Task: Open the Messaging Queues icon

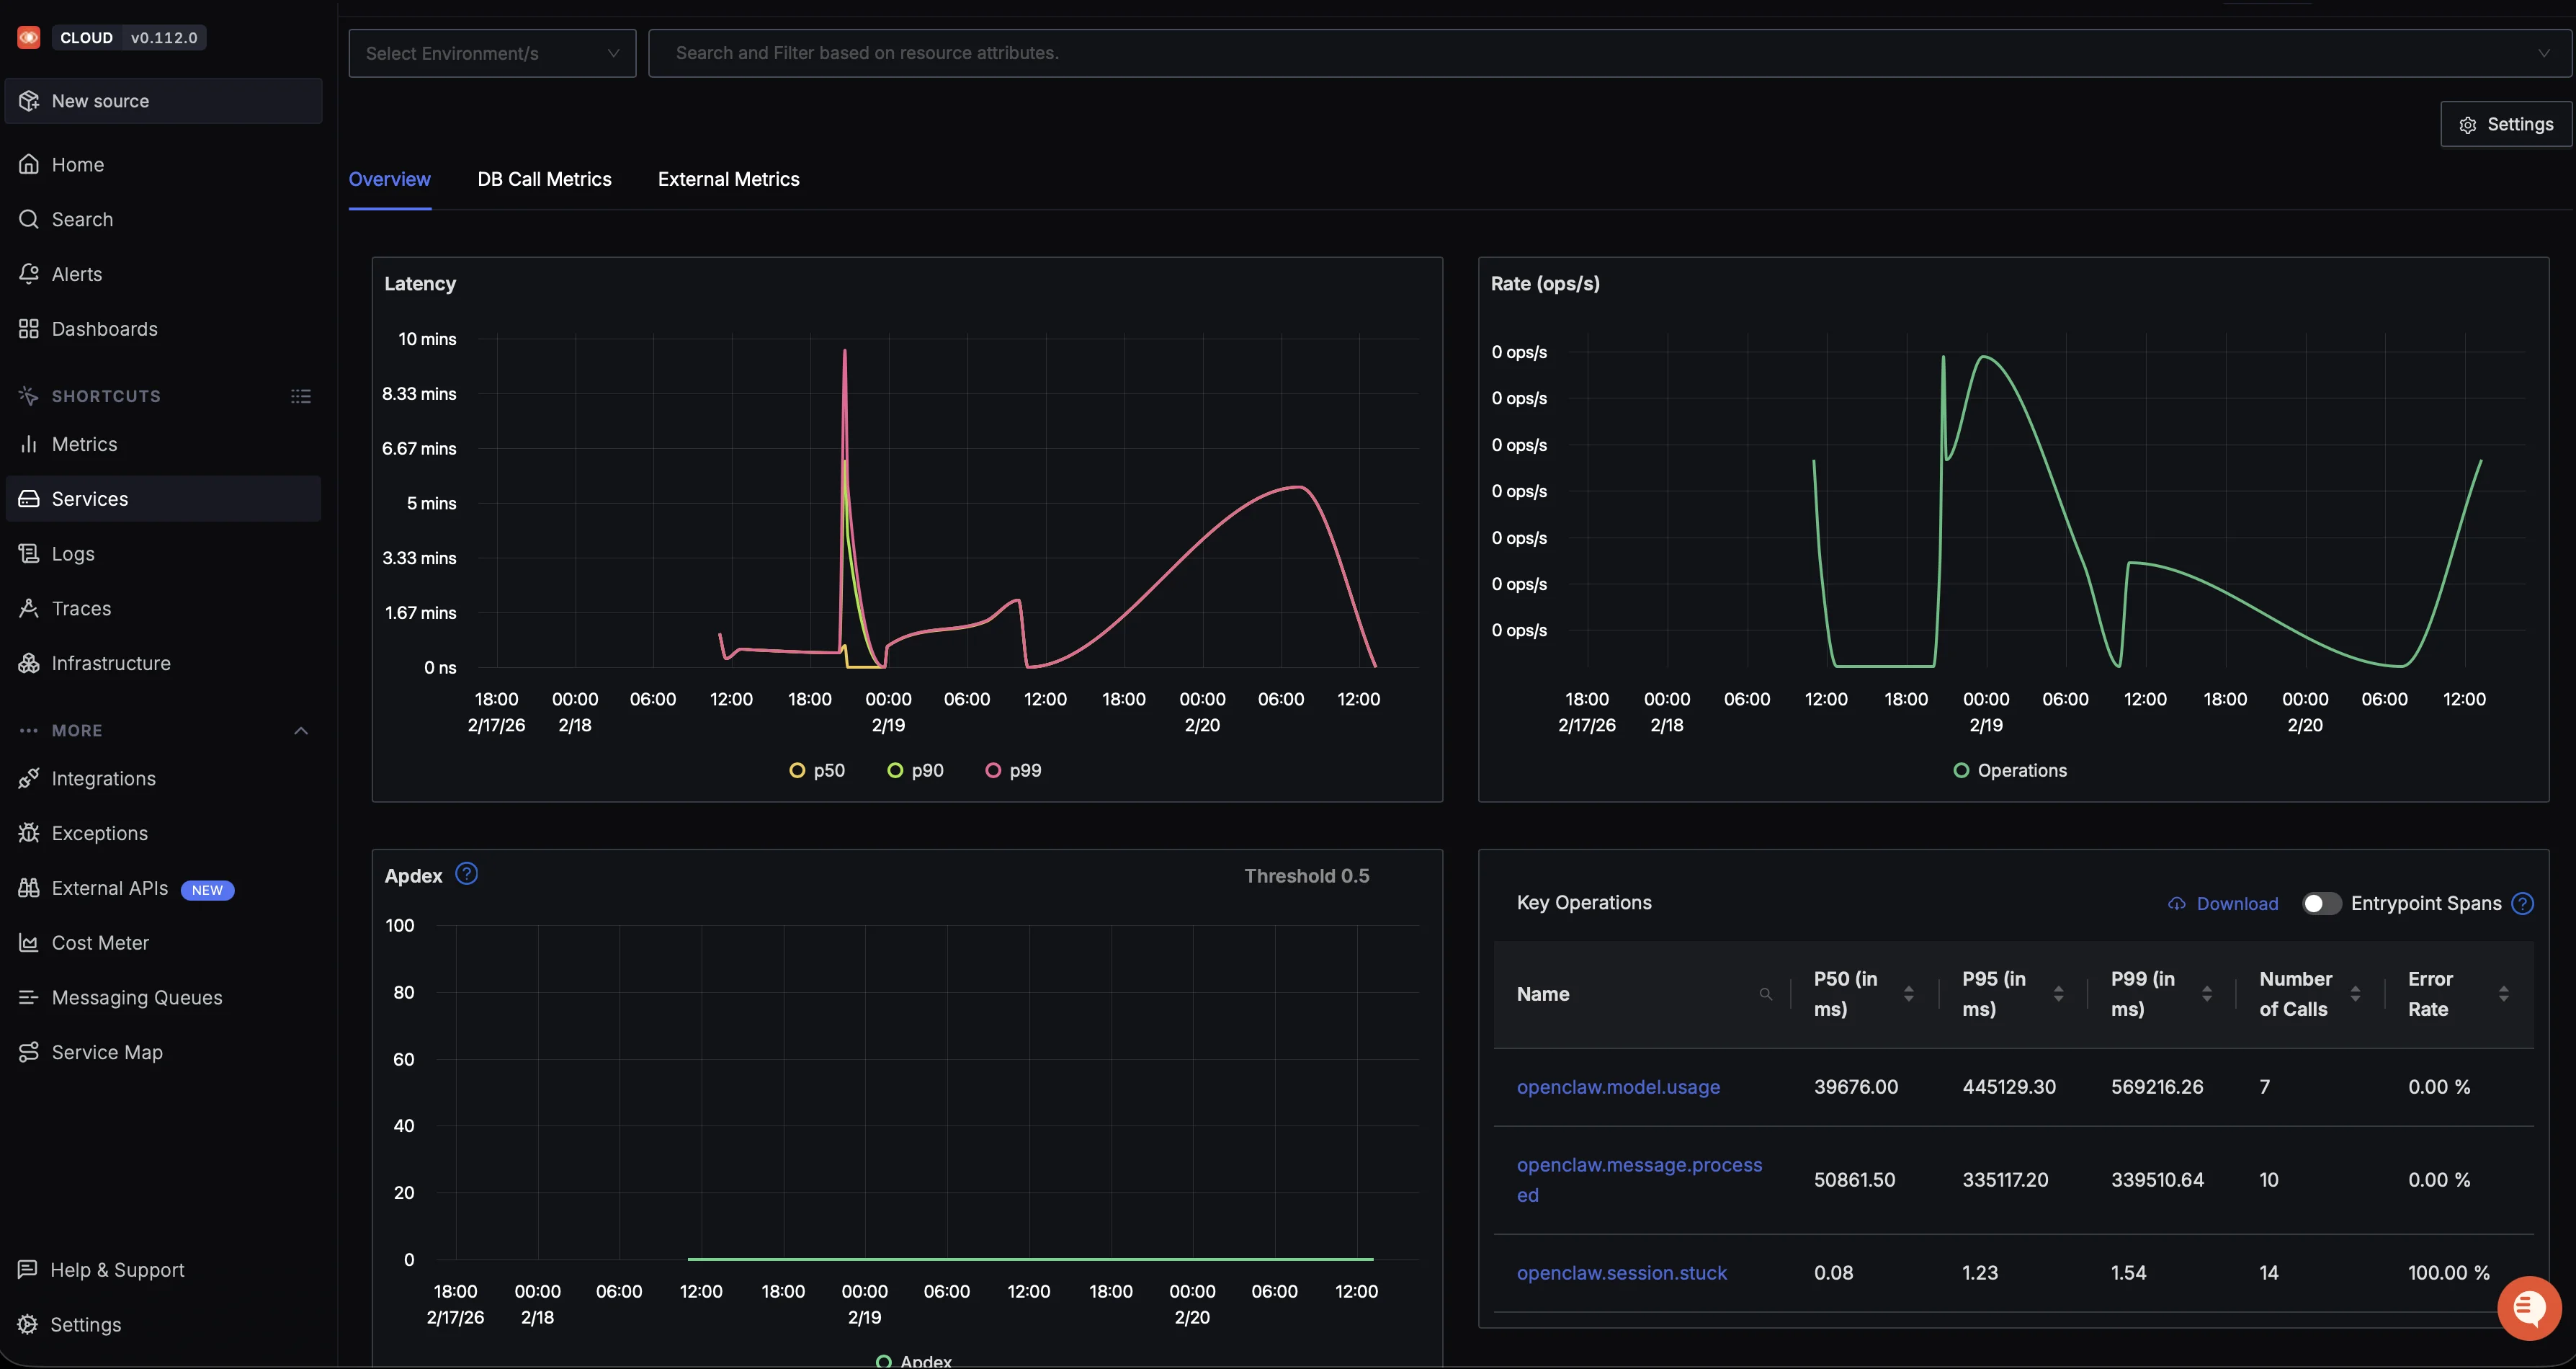Action: [x=29, y=996]
